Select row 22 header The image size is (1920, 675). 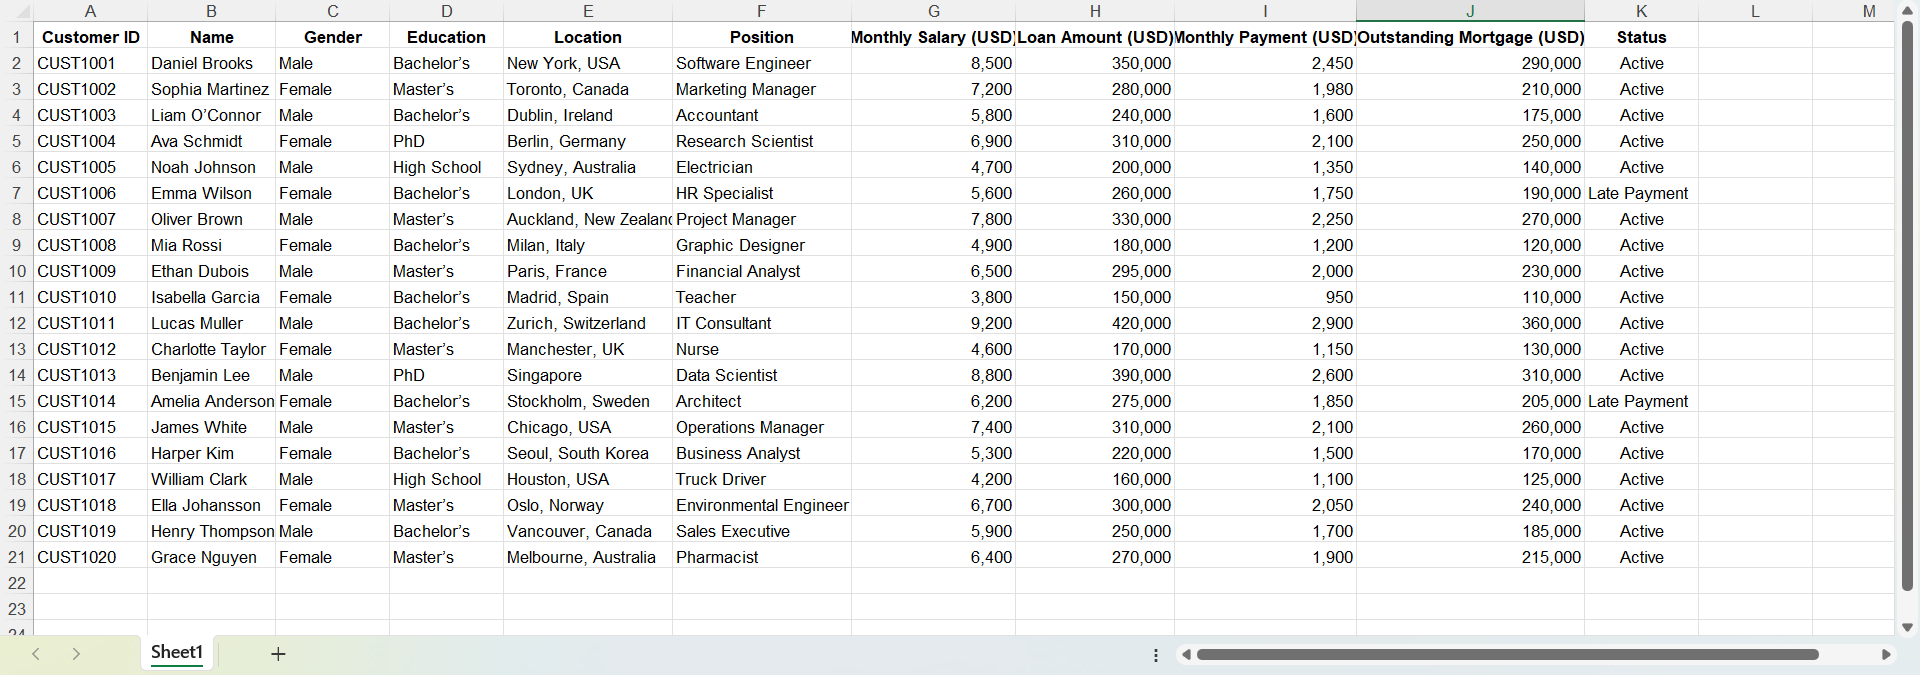tap(16, 583)
